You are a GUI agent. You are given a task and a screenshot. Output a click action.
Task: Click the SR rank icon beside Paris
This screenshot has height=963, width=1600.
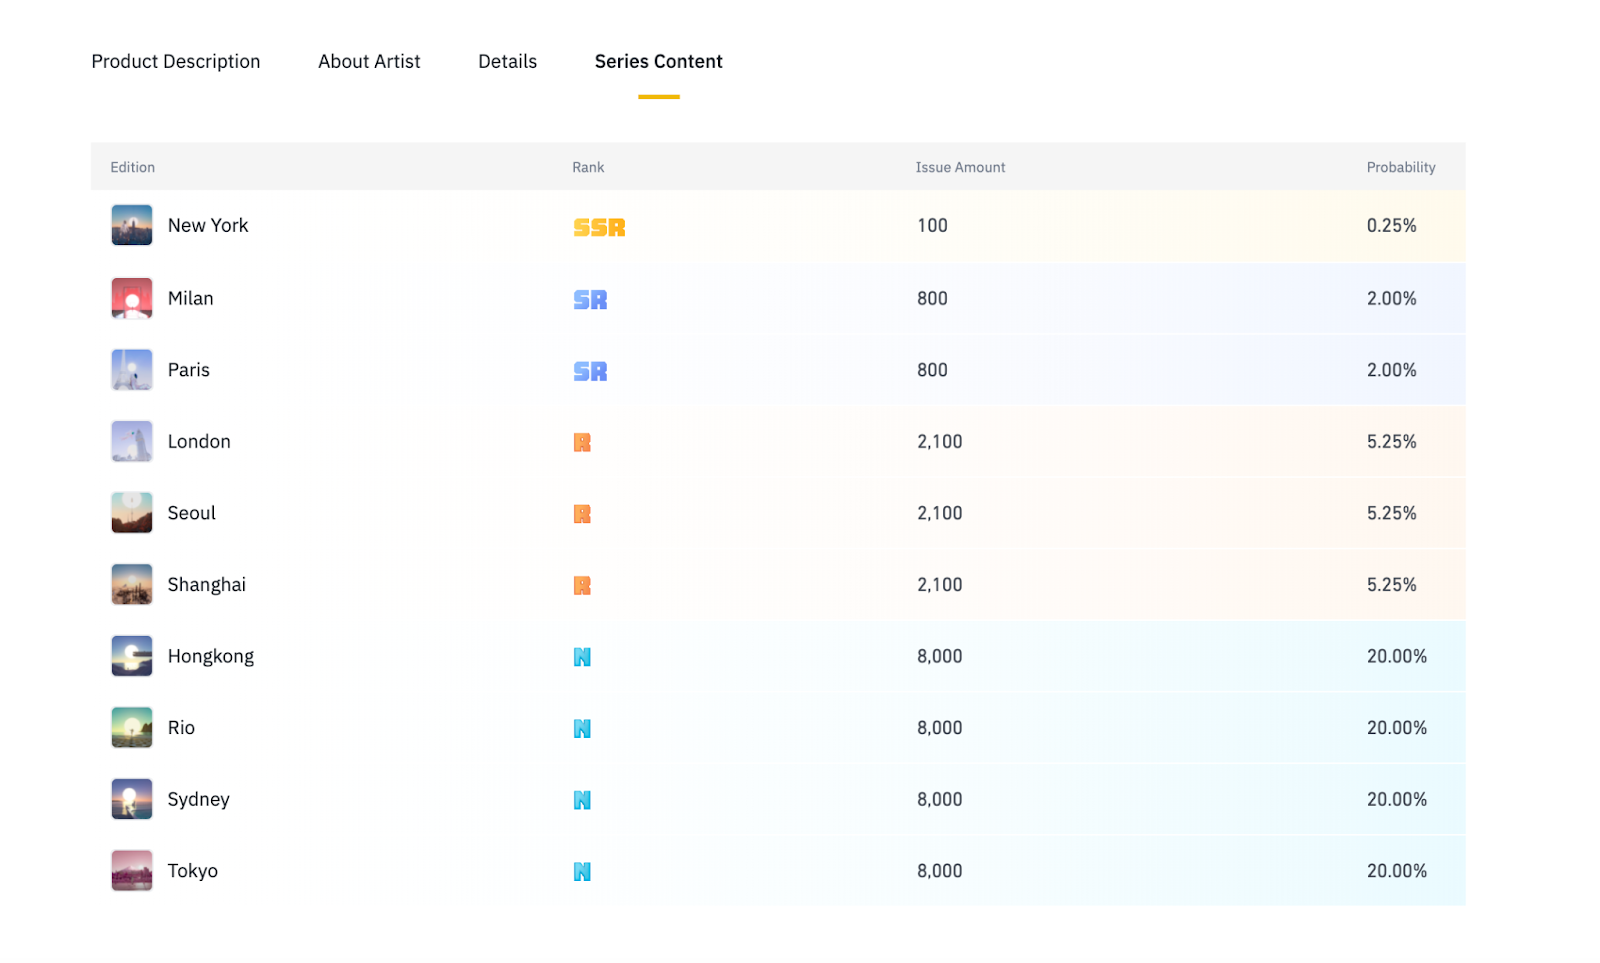coord(590,372)
